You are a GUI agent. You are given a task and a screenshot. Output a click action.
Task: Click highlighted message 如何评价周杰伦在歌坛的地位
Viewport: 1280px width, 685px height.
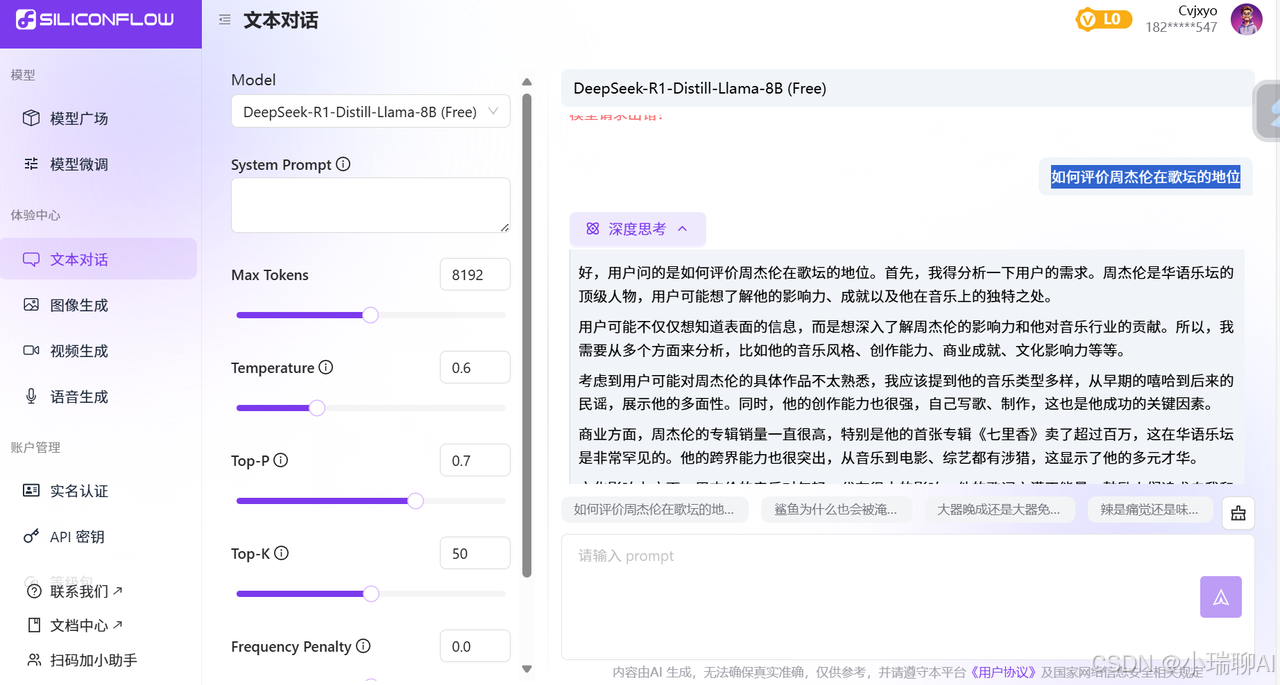[x=1145, y=177]
